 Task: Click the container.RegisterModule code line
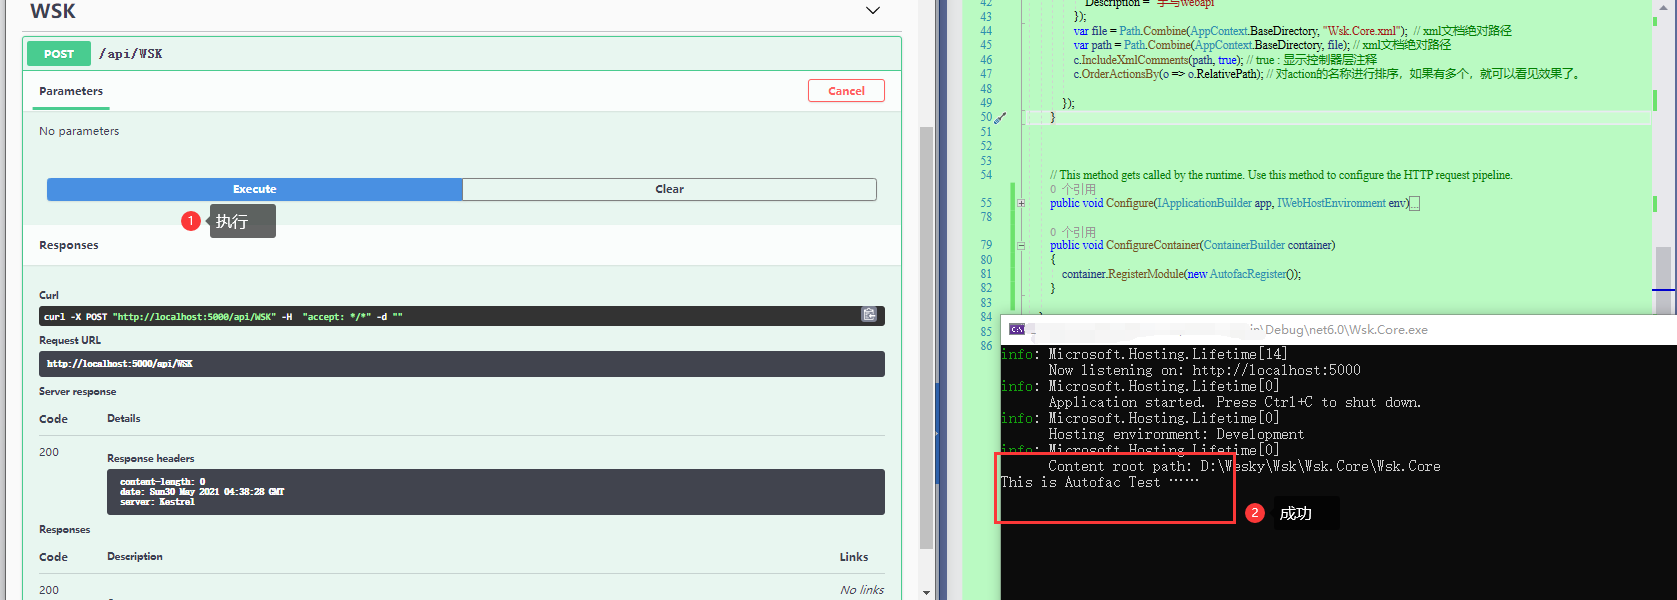coord(1181,274)
